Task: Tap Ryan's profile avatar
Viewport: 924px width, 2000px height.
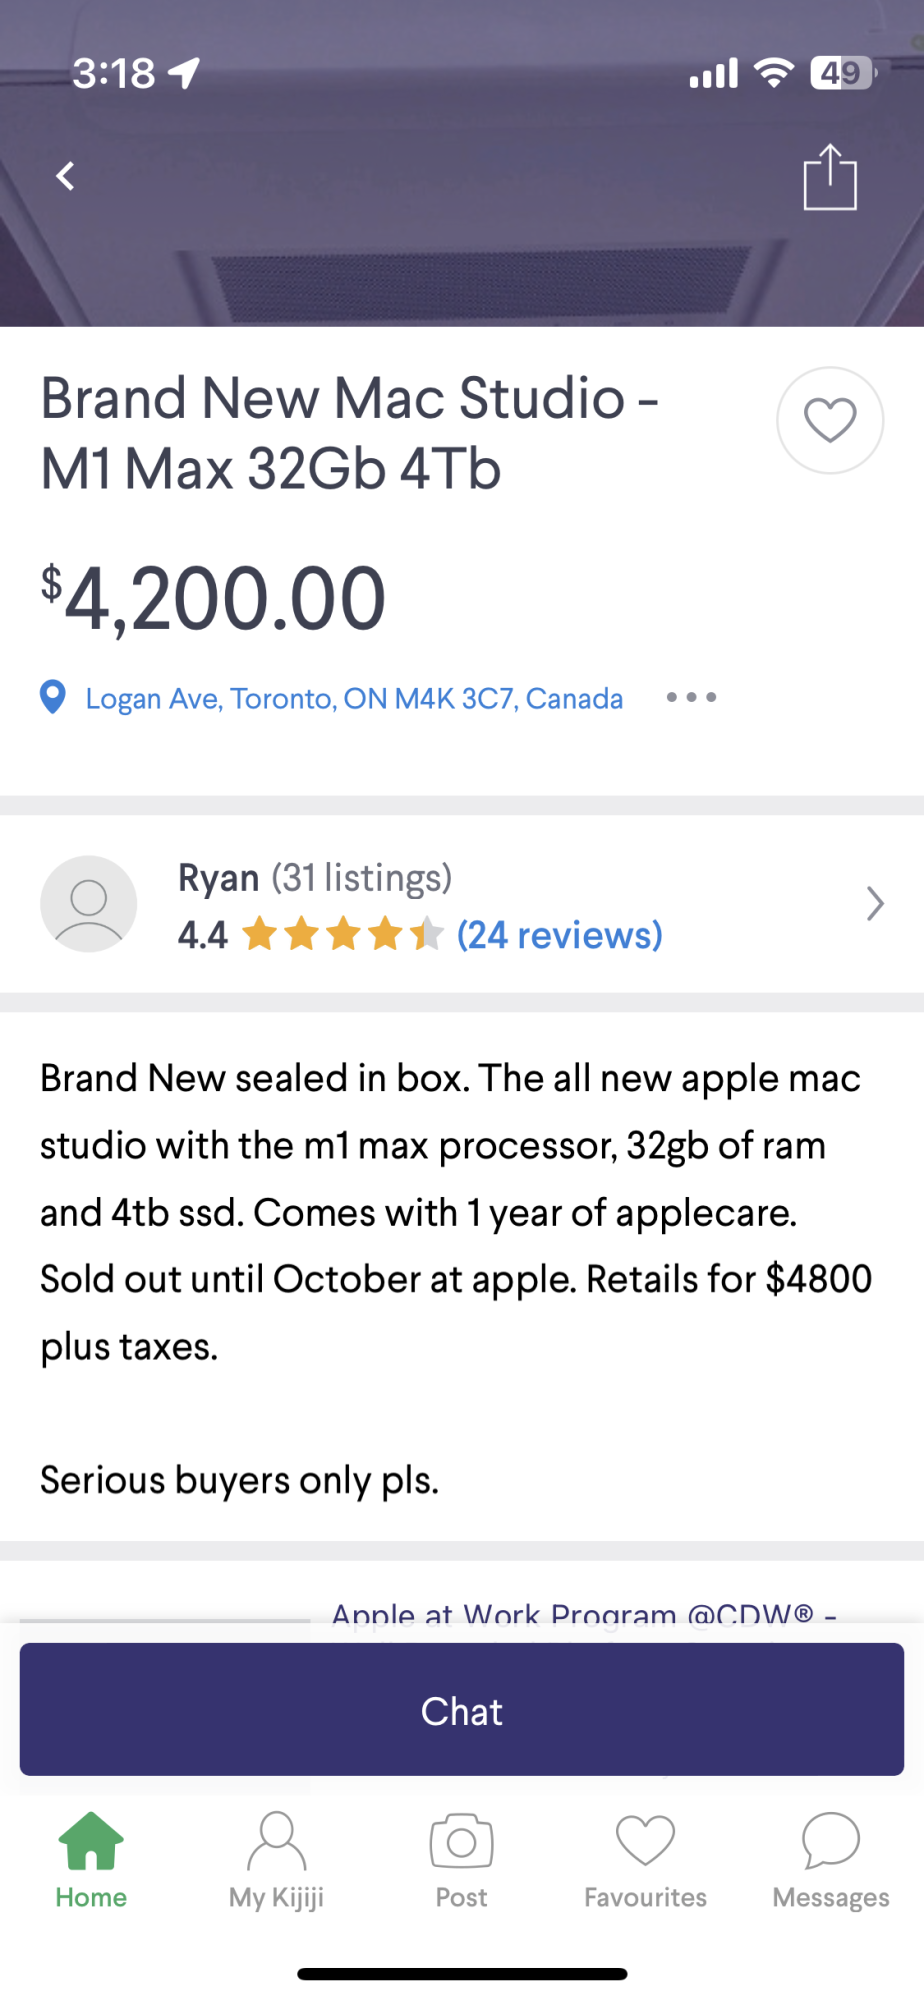Action: [89, 904]
